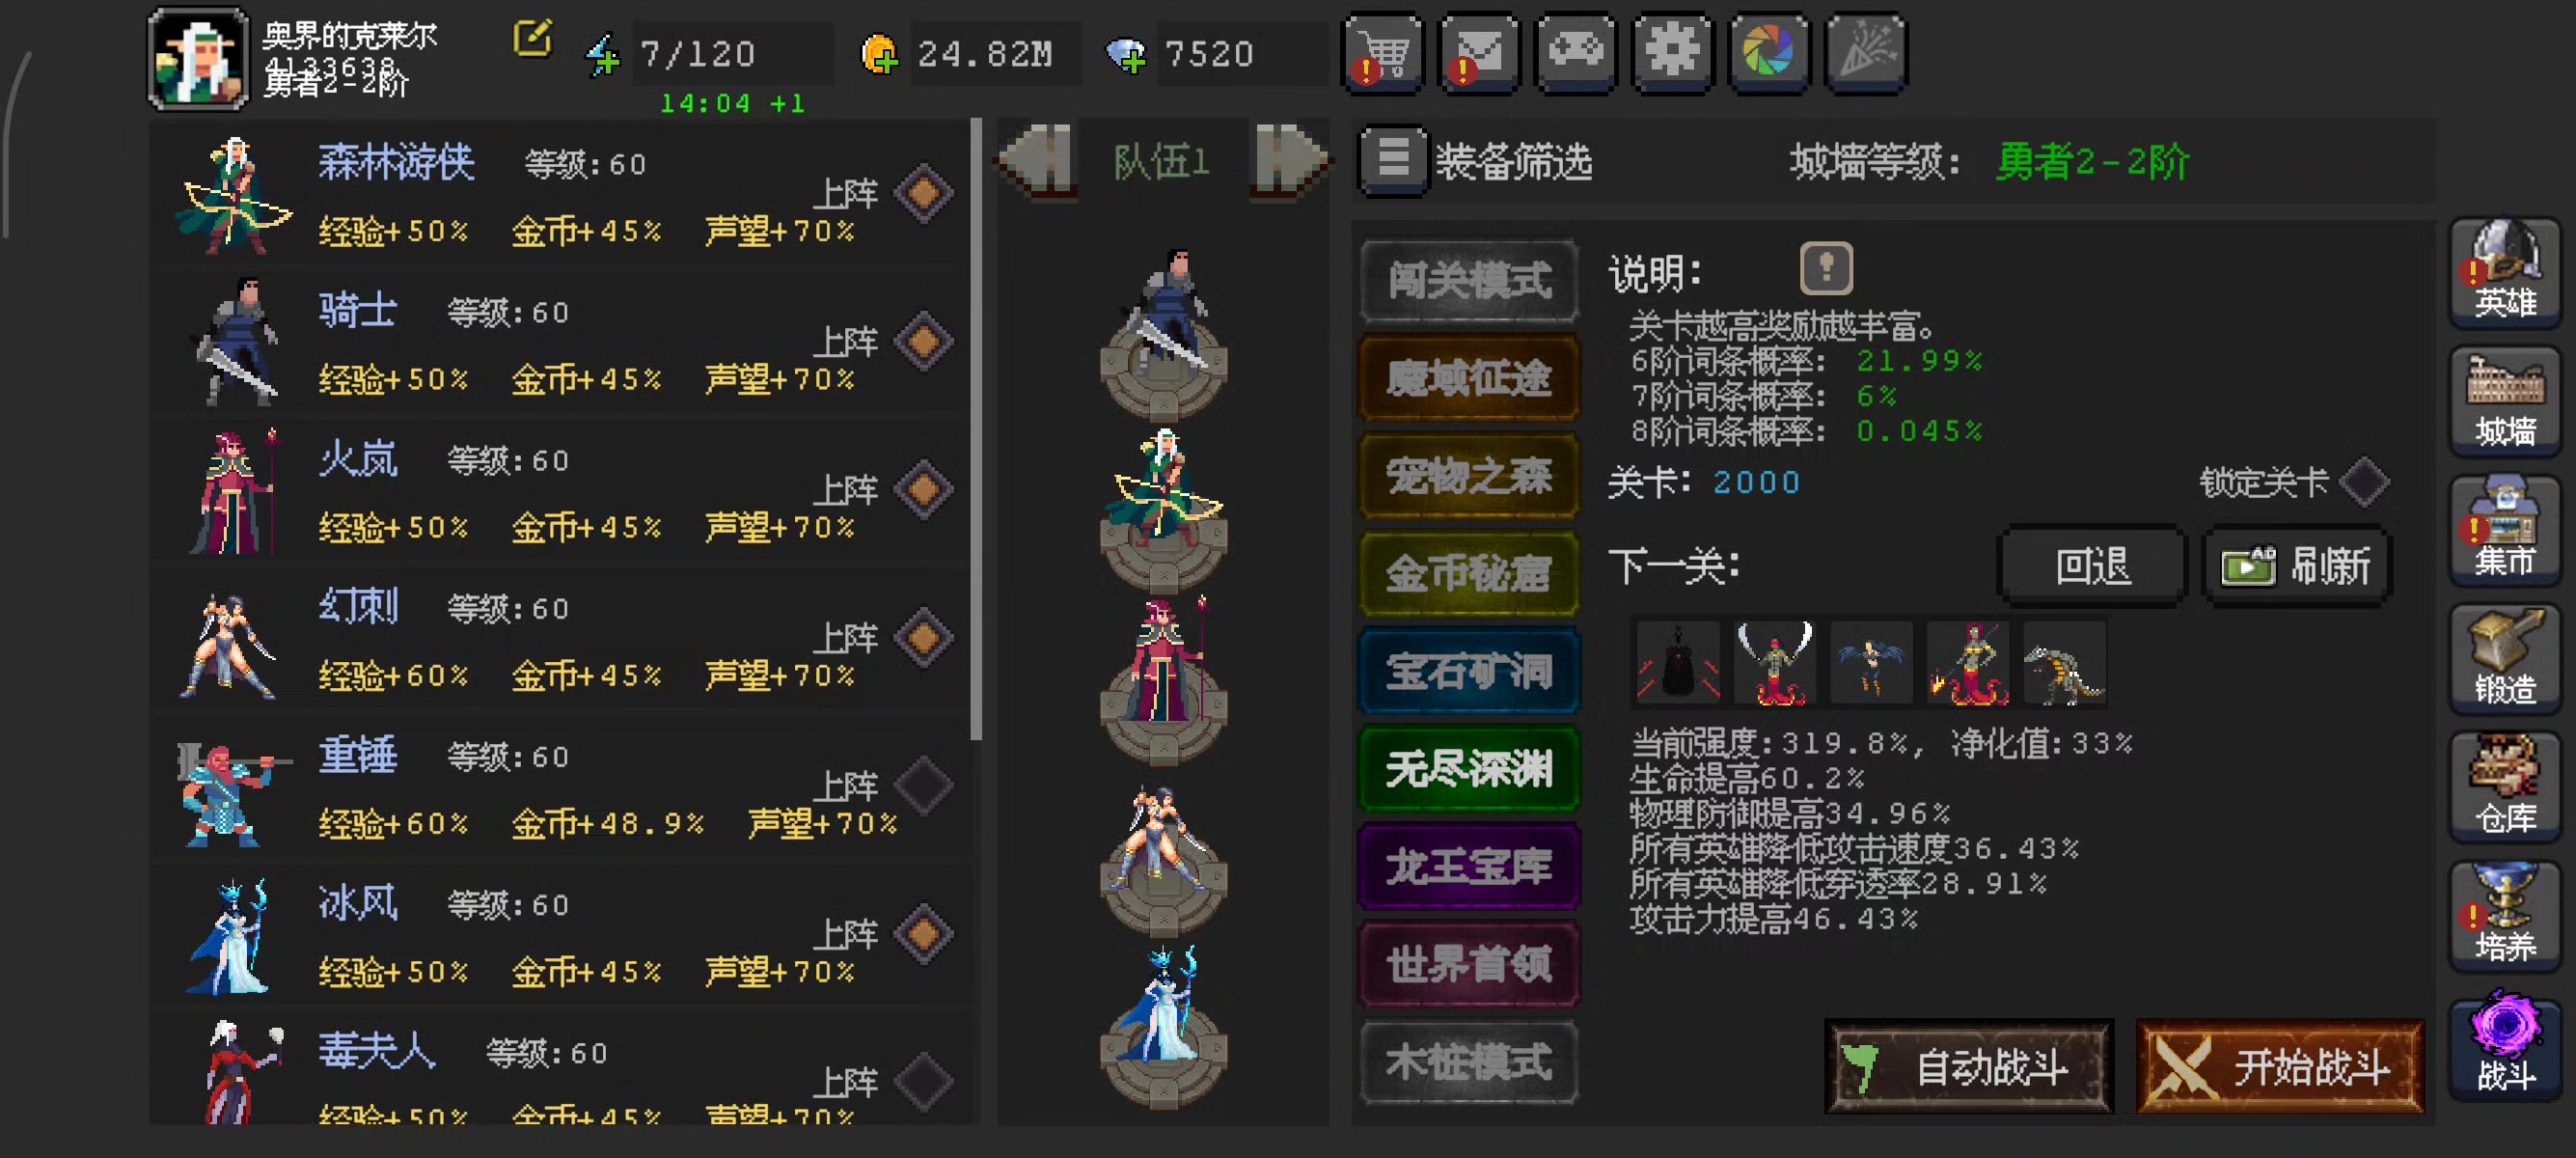This screenshot has width=2576, height=1158.
Task: Toggle 上阵 deploy diamond for 森林游侠
Action: coord(923,193)
